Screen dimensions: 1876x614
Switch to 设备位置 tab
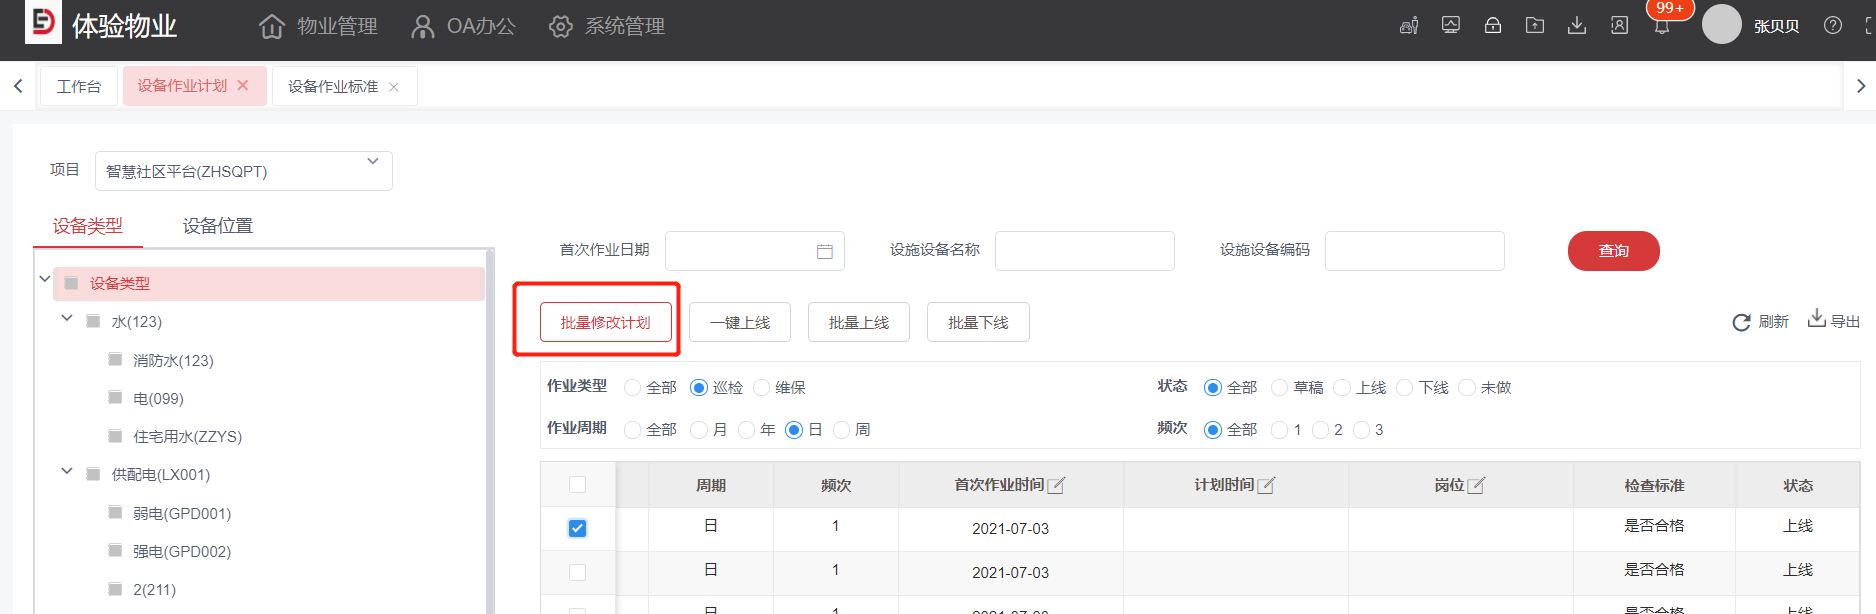coord(218,226)
